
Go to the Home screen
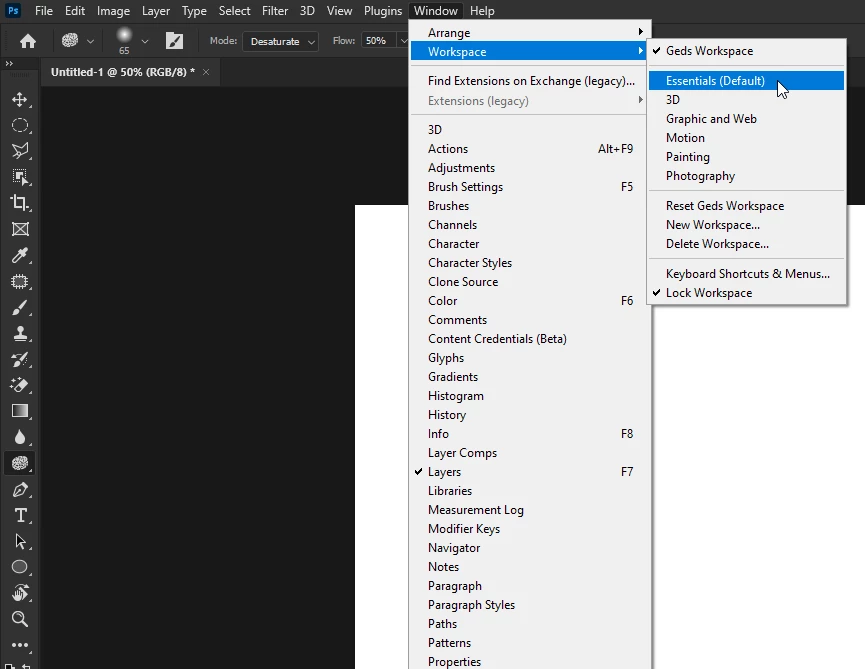click(x=28, y=41)
